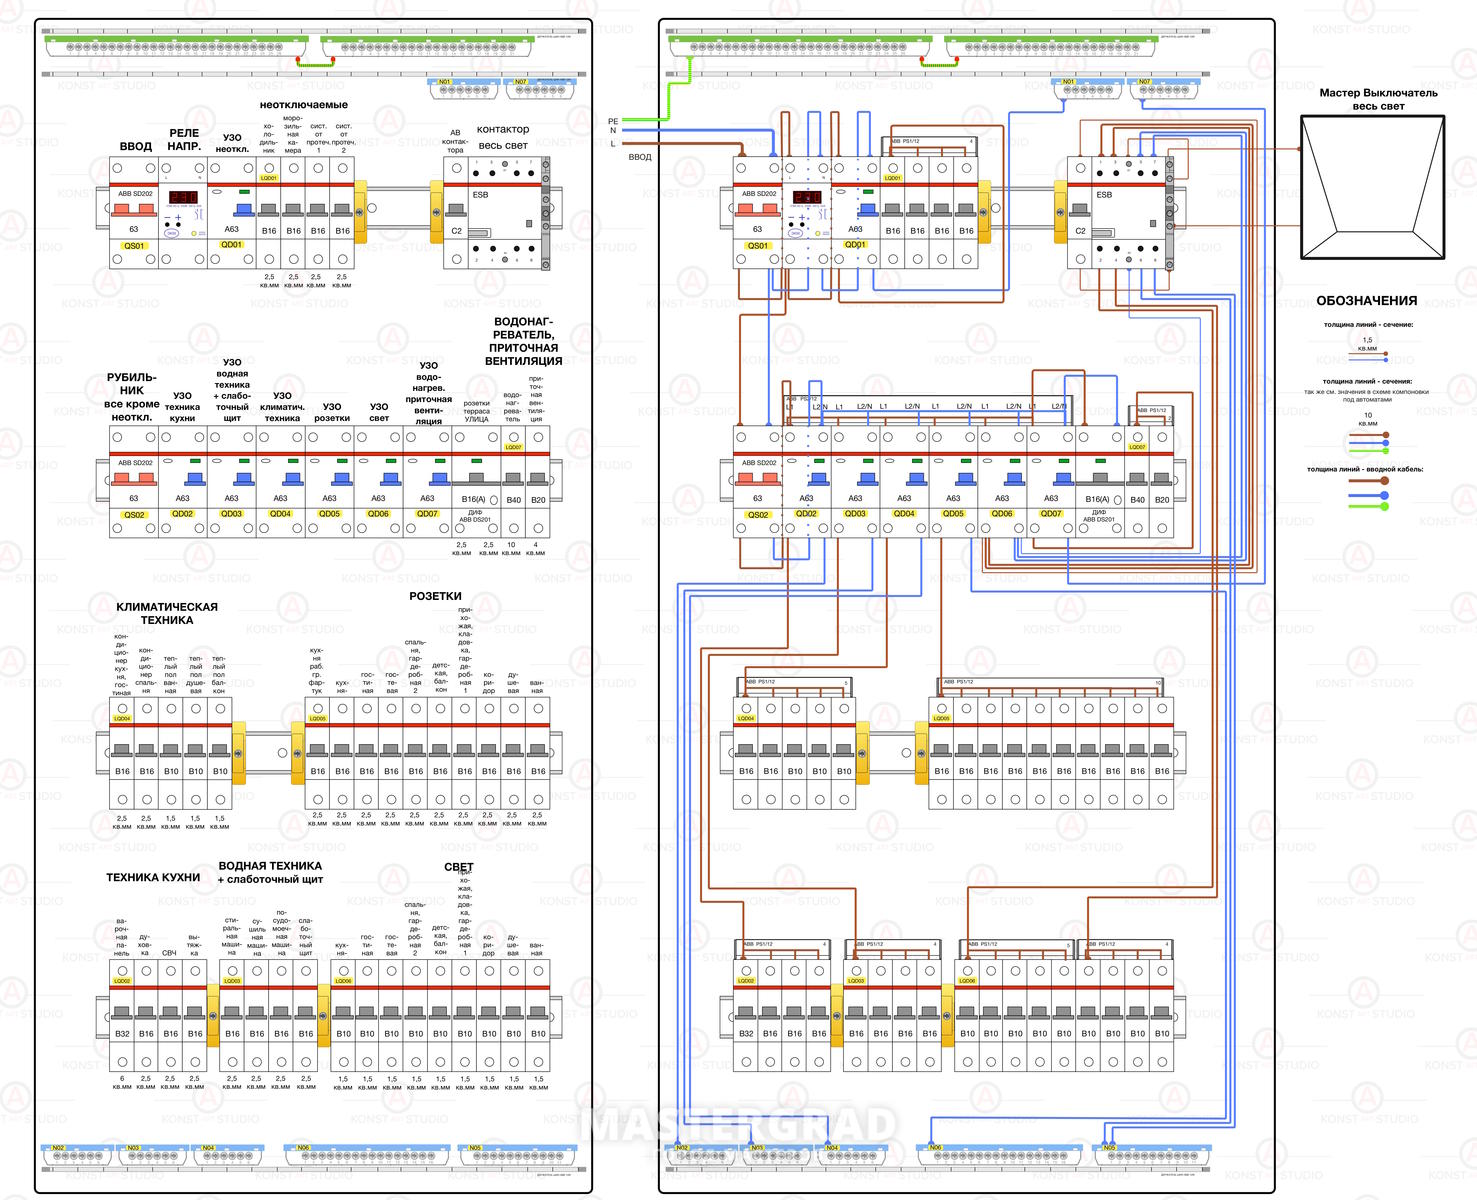Click the ОБОЗНАЧЕНИЯ legend heading

point(1366,301)
